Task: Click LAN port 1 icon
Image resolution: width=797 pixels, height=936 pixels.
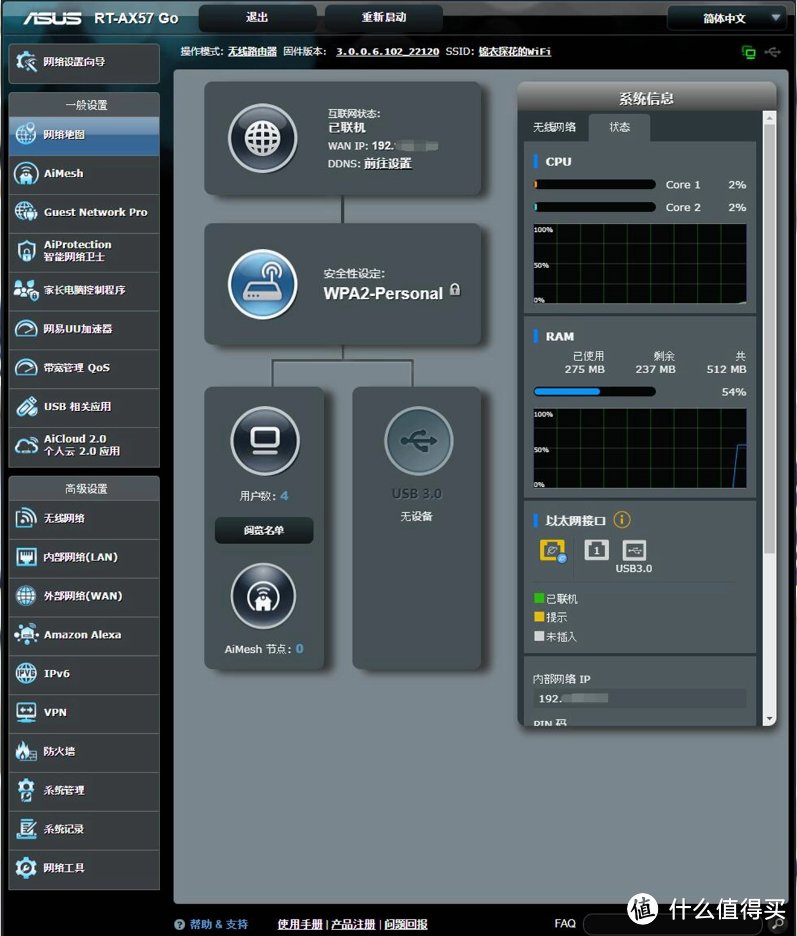Action: click(596, 549)
